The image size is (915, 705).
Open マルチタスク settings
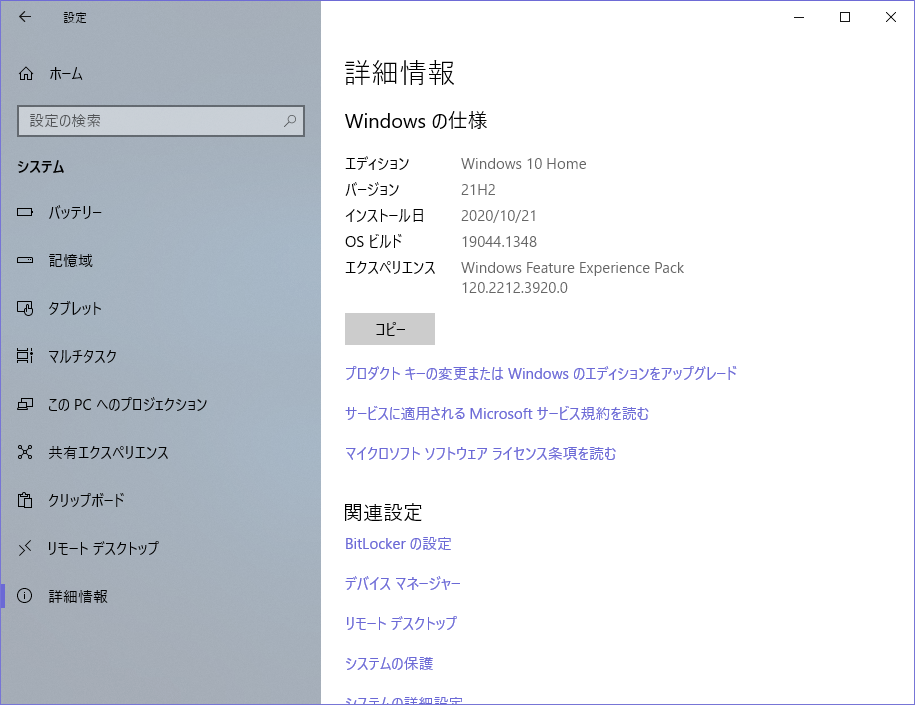pos(160,355)
